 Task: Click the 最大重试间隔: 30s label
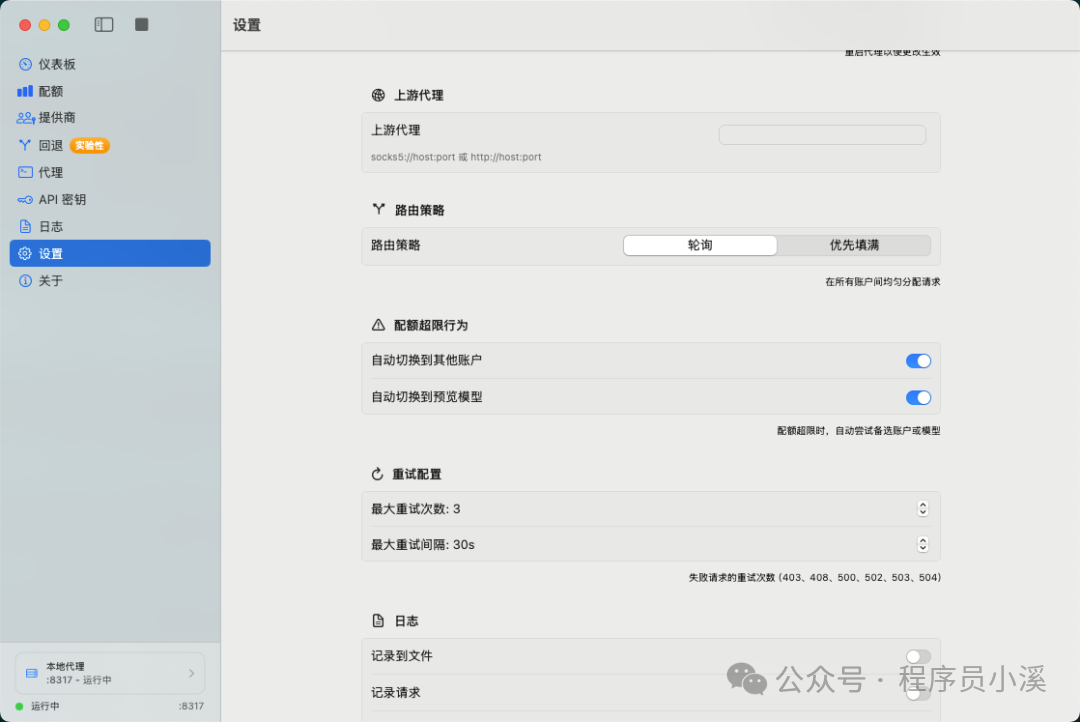pos(423,545)
